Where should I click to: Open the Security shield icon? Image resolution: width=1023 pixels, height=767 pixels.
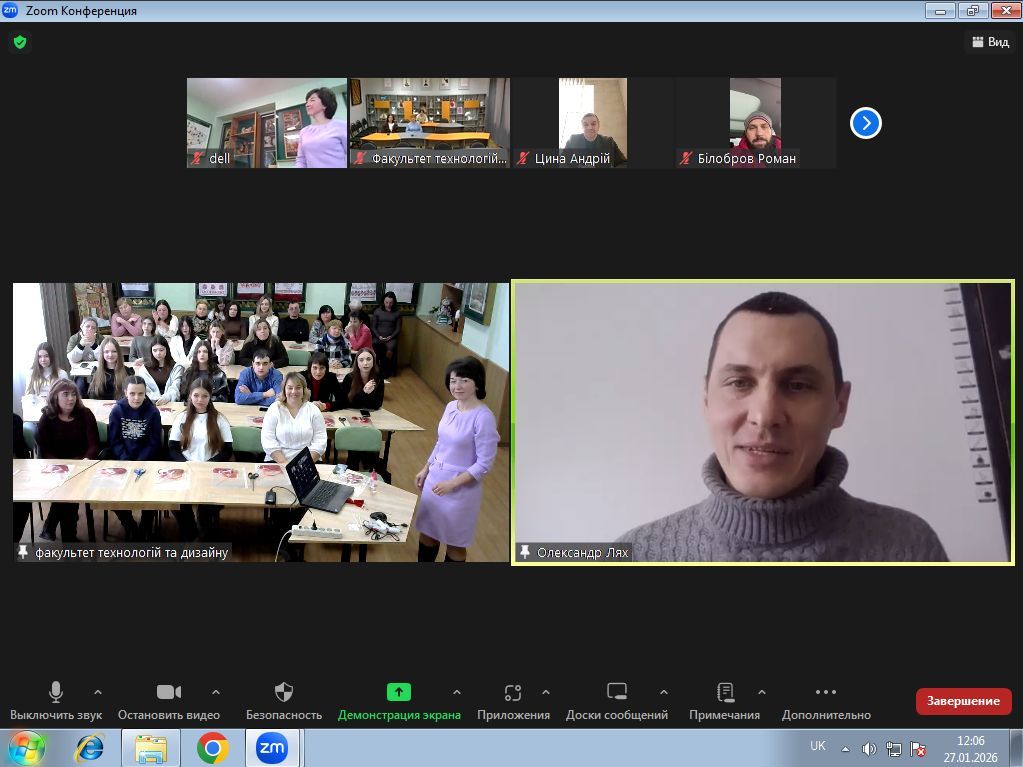pyautogui.click(x=284, y=692)
